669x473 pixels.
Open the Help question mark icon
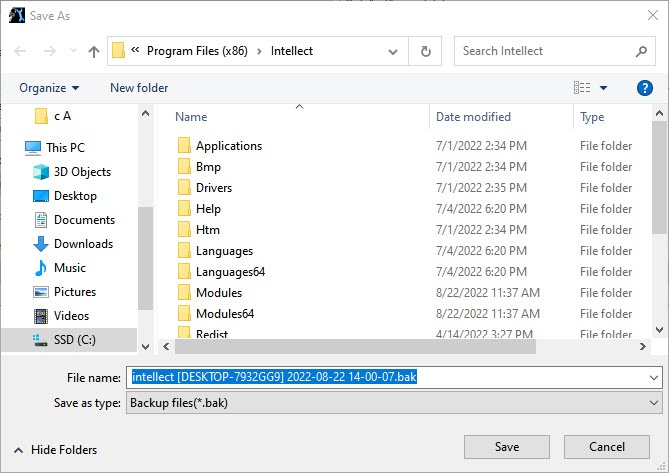644,88
